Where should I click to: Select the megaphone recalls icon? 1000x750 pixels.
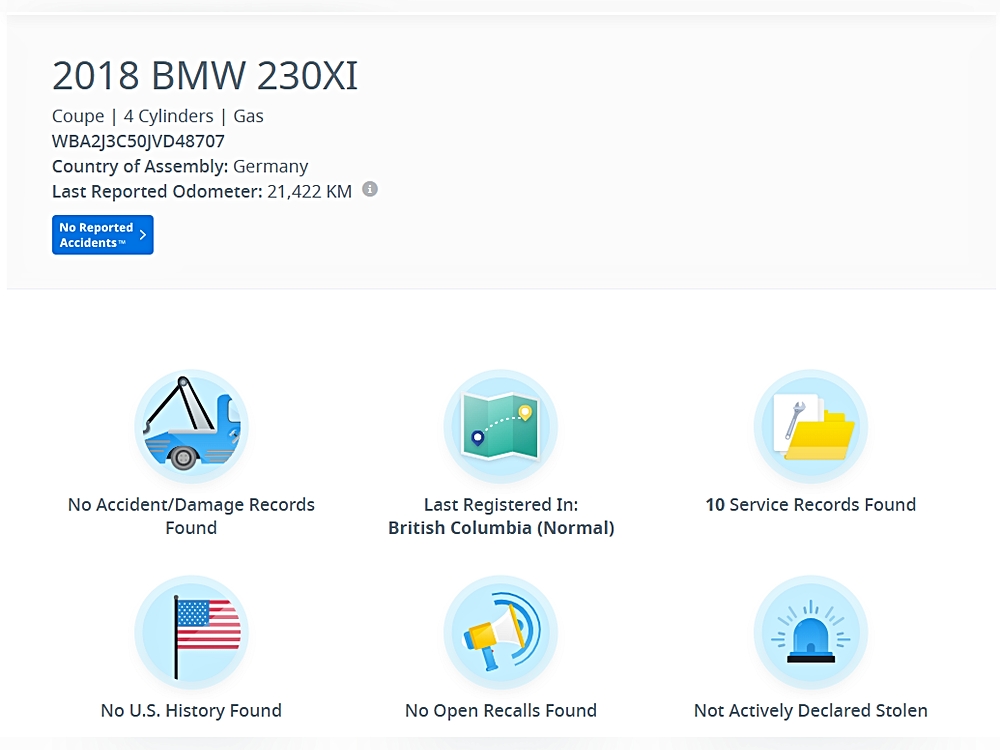point(500,632)
